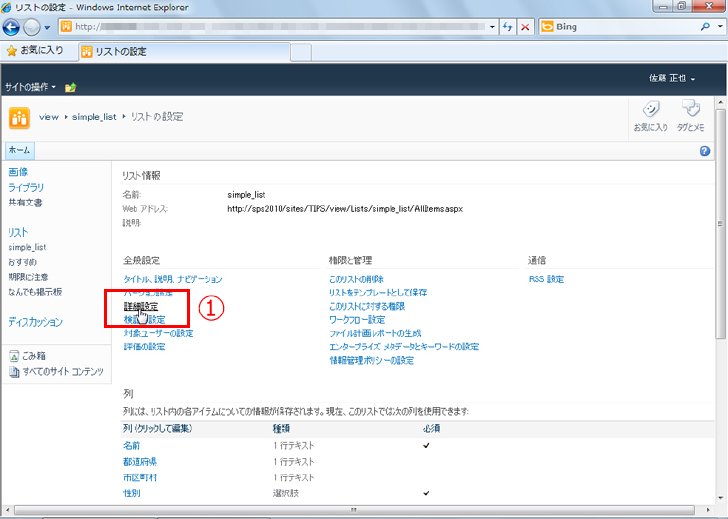Viewport: 728px width, 519px height.
Task: Select the ホーム tab
Action: [19, 150]
